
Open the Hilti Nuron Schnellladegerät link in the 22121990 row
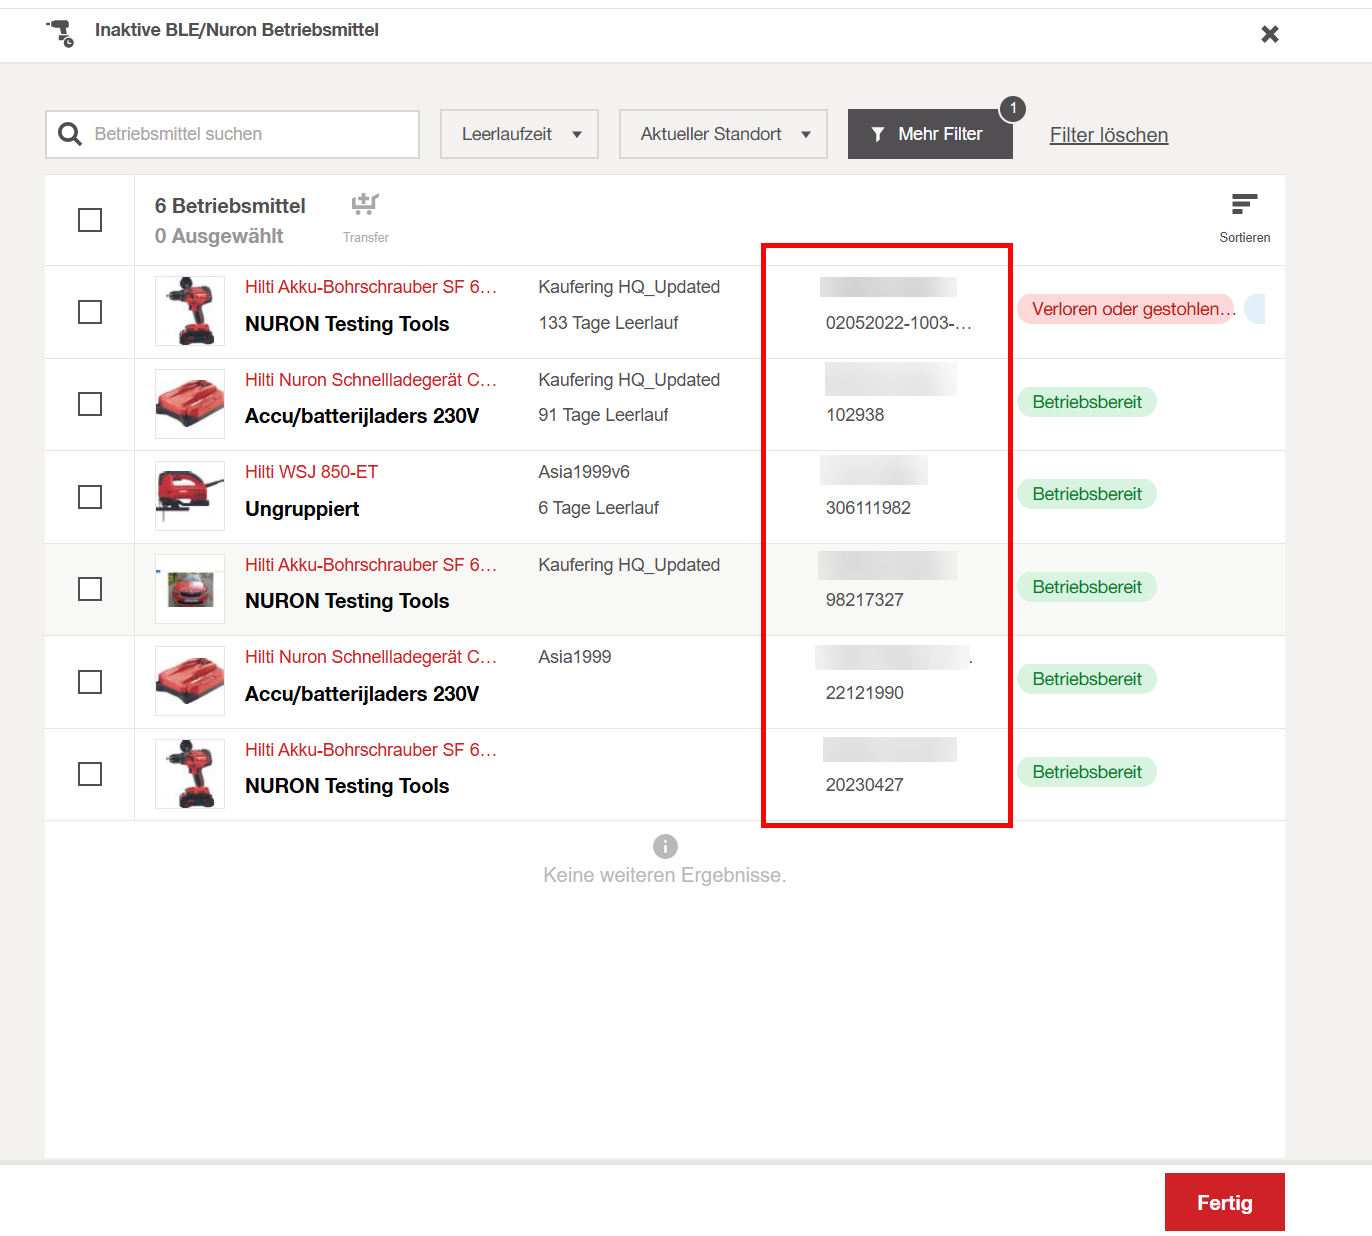[x=371, y=657]
